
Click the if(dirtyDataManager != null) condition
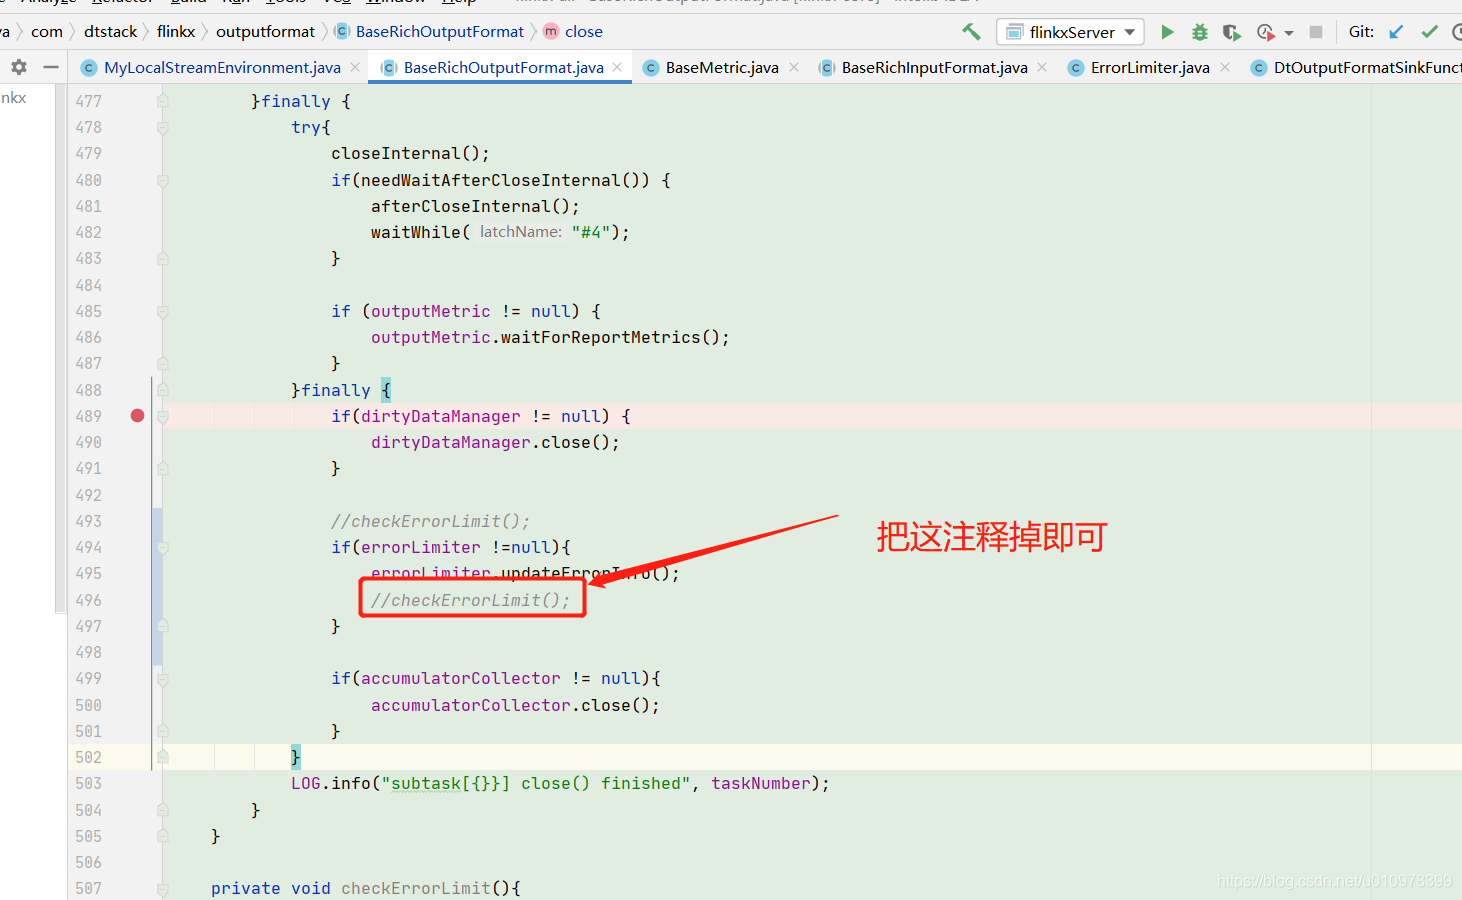point(480,416)
